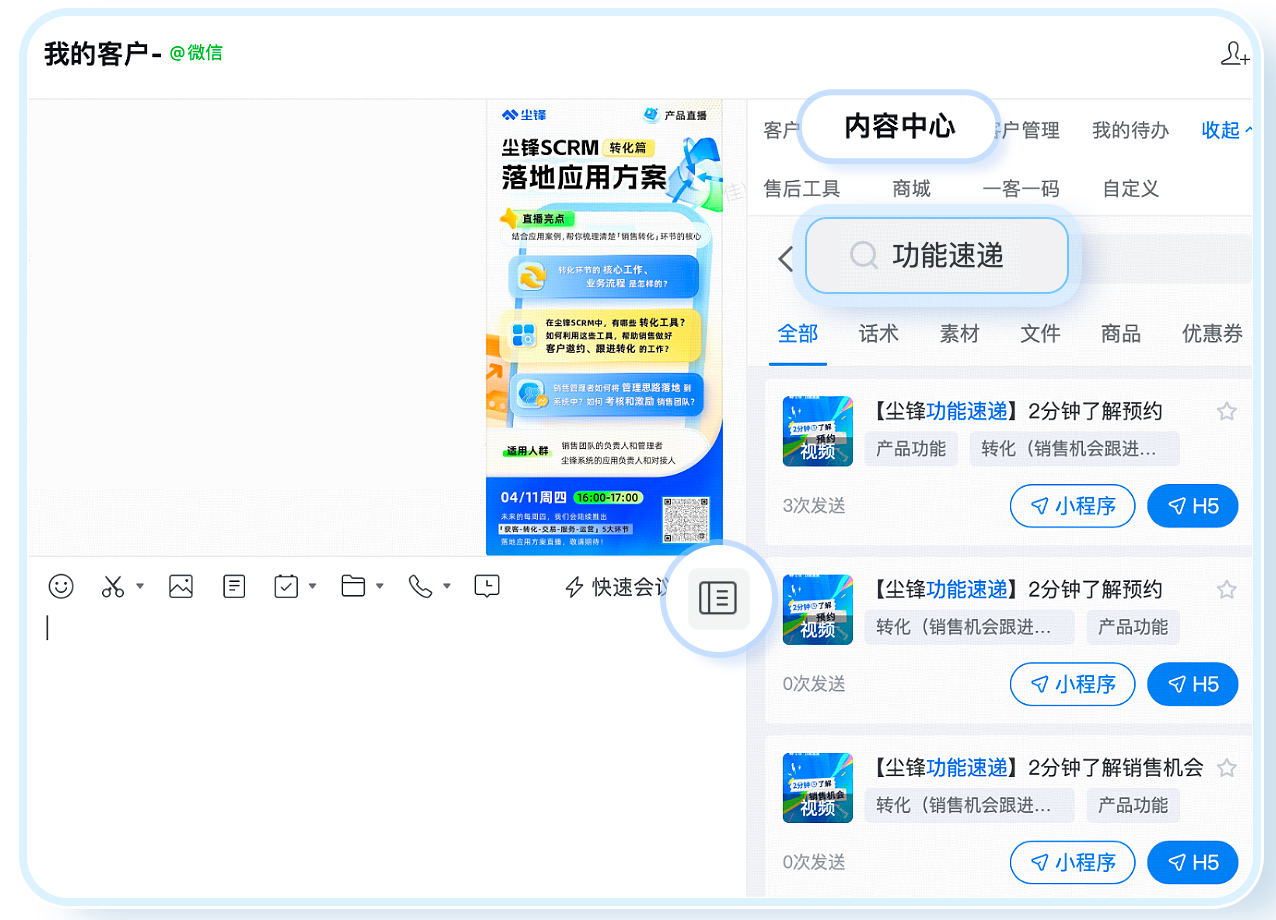The height and width of the screenshot is (920, 1276).
Task: Star the first 2分钟了解预约 item
Action: click(x=1227, y=412)
